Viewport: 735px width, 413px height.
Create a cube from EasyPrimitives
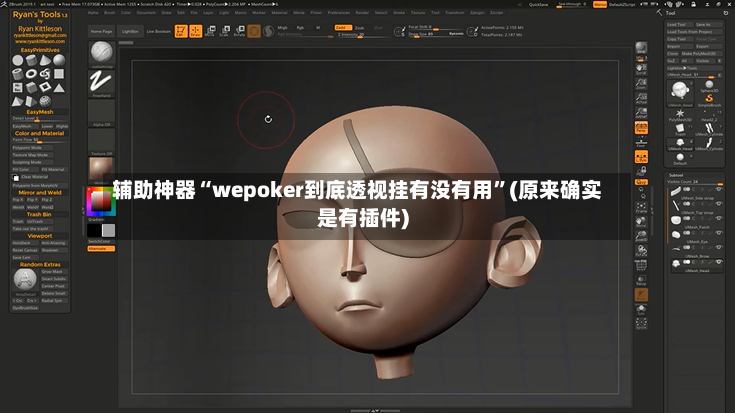tap(31, 87)
